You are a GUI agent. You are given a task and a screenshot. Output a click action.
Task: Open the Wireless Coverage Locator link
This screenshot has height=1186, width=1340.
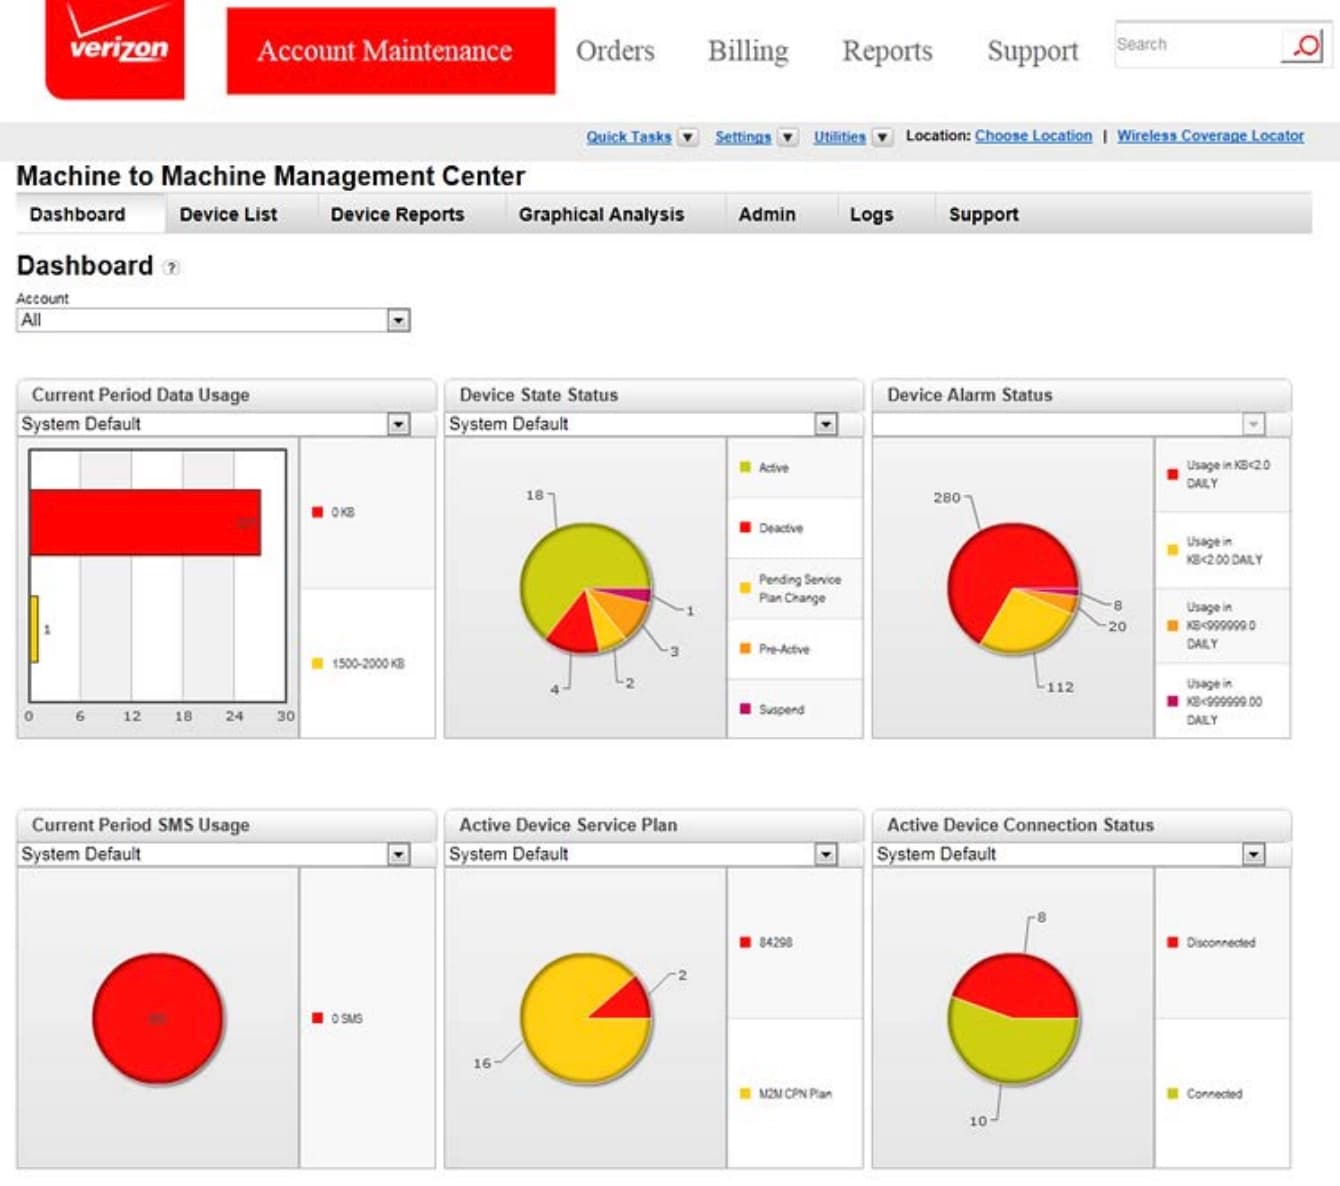click(x=1210, y=136)
